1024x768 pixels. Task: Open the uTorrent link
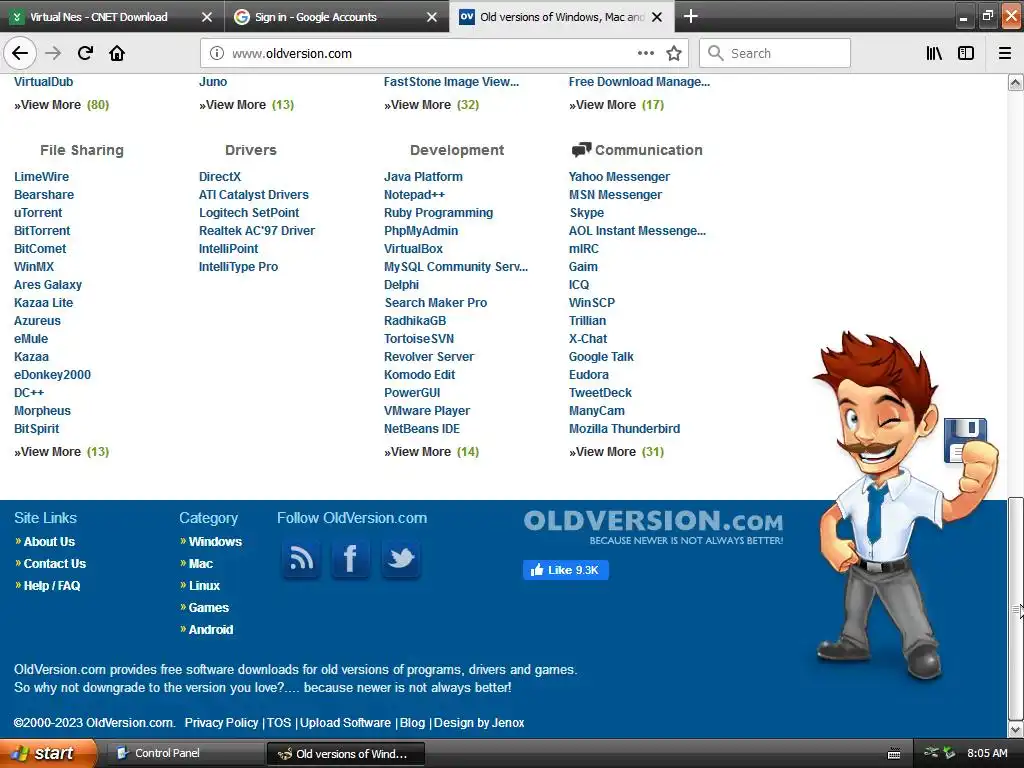tap(38, 212)
